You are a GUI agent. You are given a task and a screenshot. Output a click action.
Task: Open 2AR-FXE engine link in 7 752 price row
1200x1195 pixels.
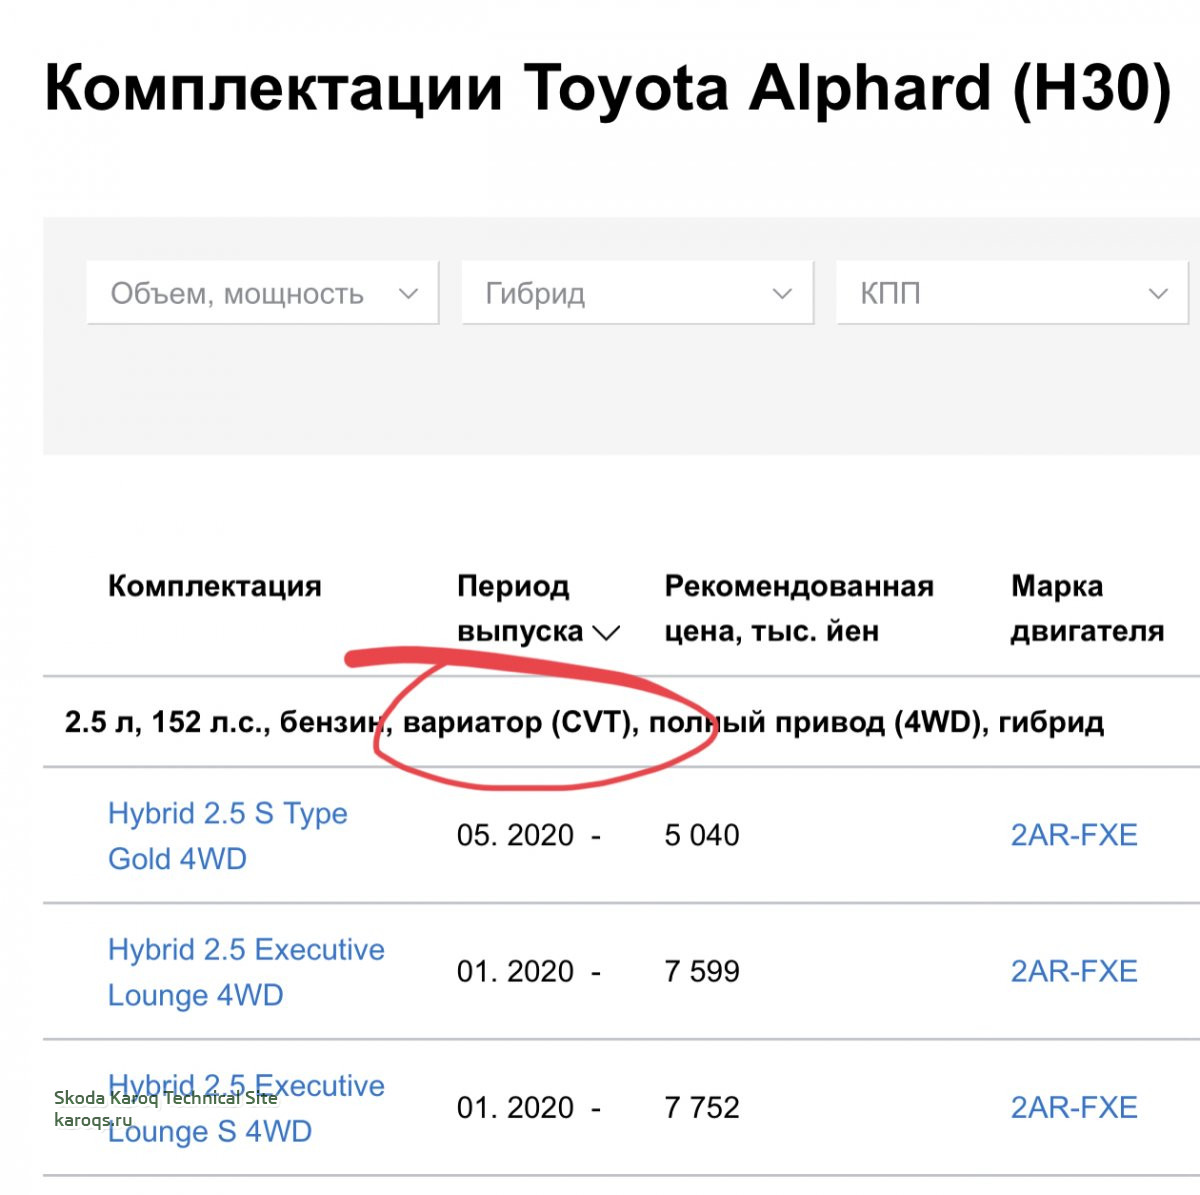[1074, 1107]
